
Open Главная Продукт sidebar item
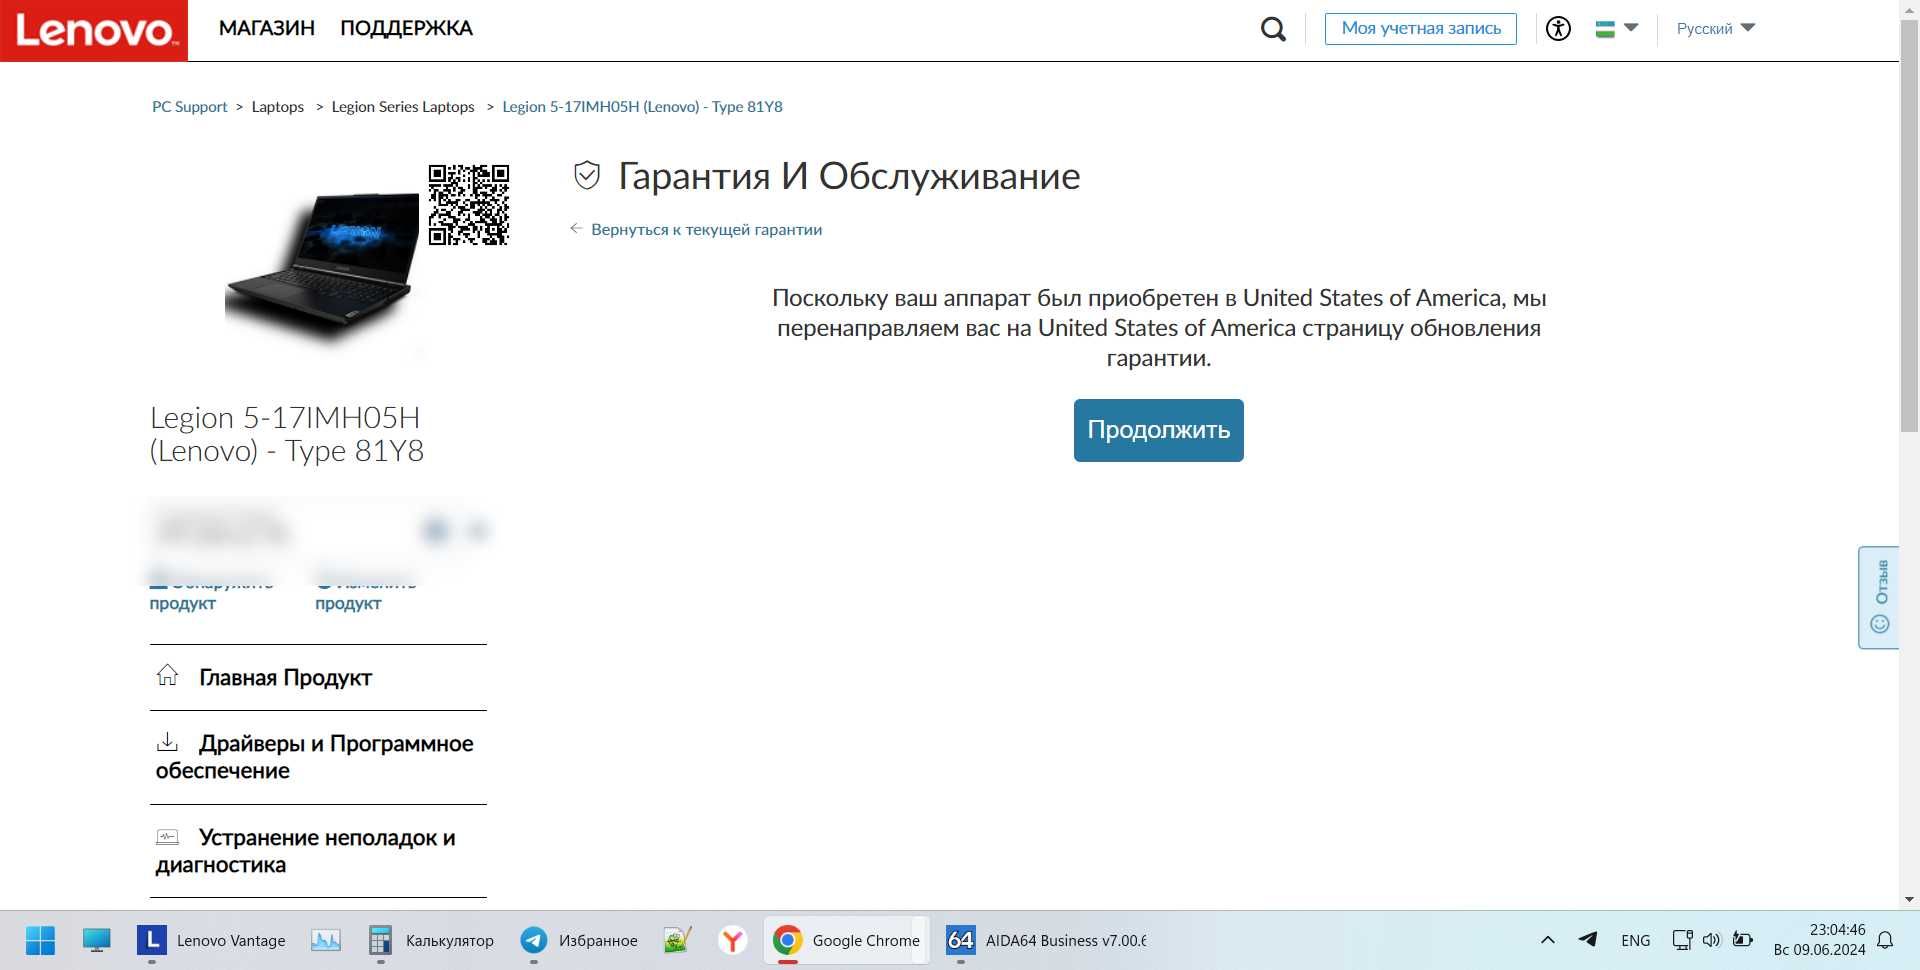[318, 677]
